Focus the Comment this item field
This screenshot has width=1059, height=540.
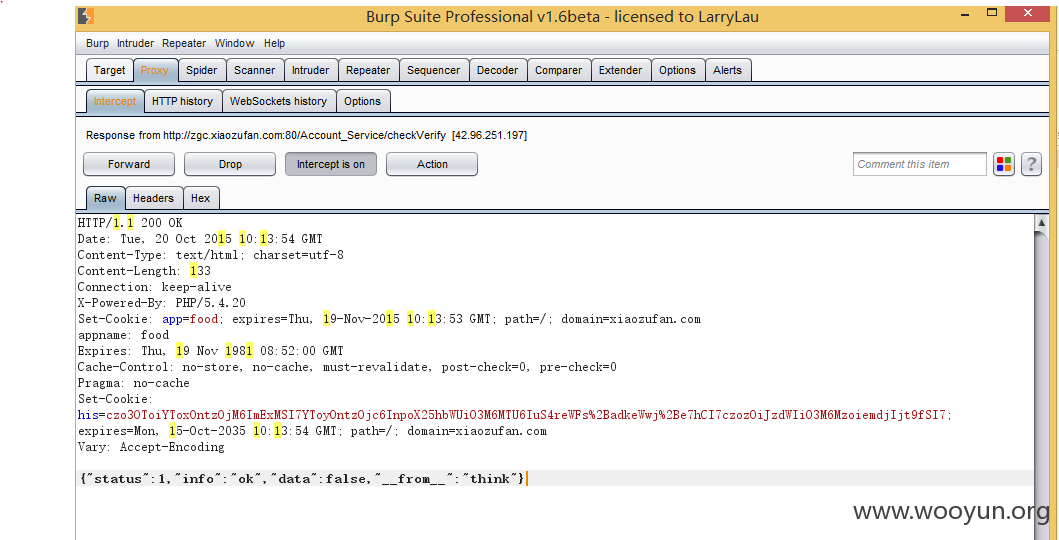pyautogui.click(x=920, y=164)
